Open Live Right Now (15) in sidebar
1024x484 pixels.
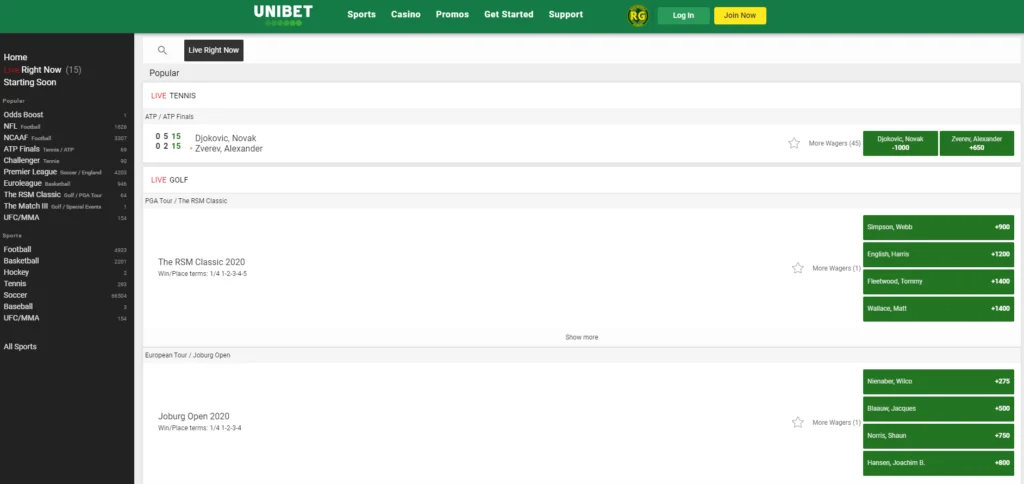click(42, 70)
